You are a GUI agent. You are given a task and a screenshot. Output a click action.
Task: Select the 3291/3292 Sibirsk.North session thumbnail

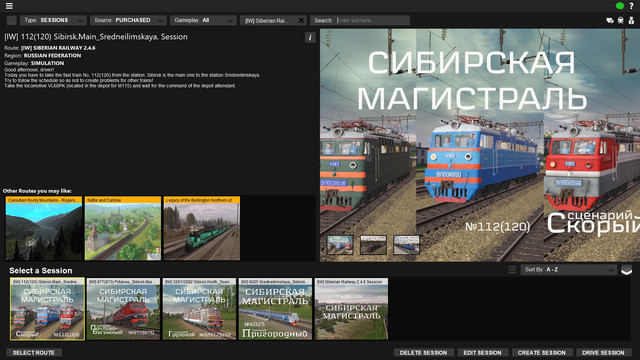pos(199,309)
